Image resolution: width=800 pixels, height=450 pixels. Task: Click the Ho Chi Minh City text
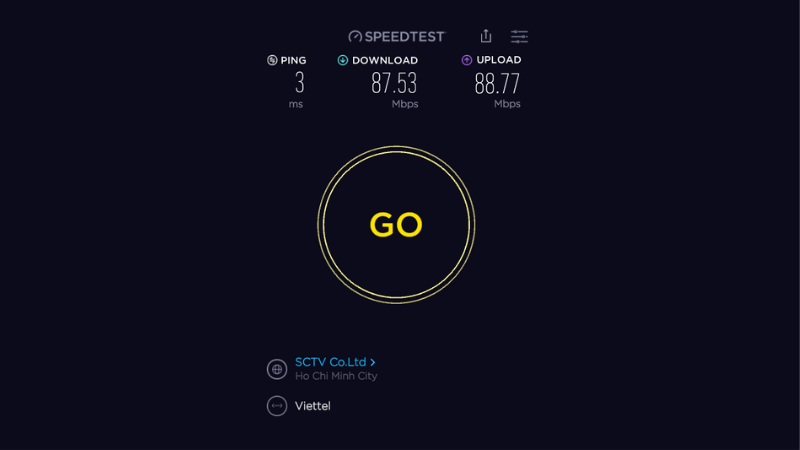(x=336, y=376)
